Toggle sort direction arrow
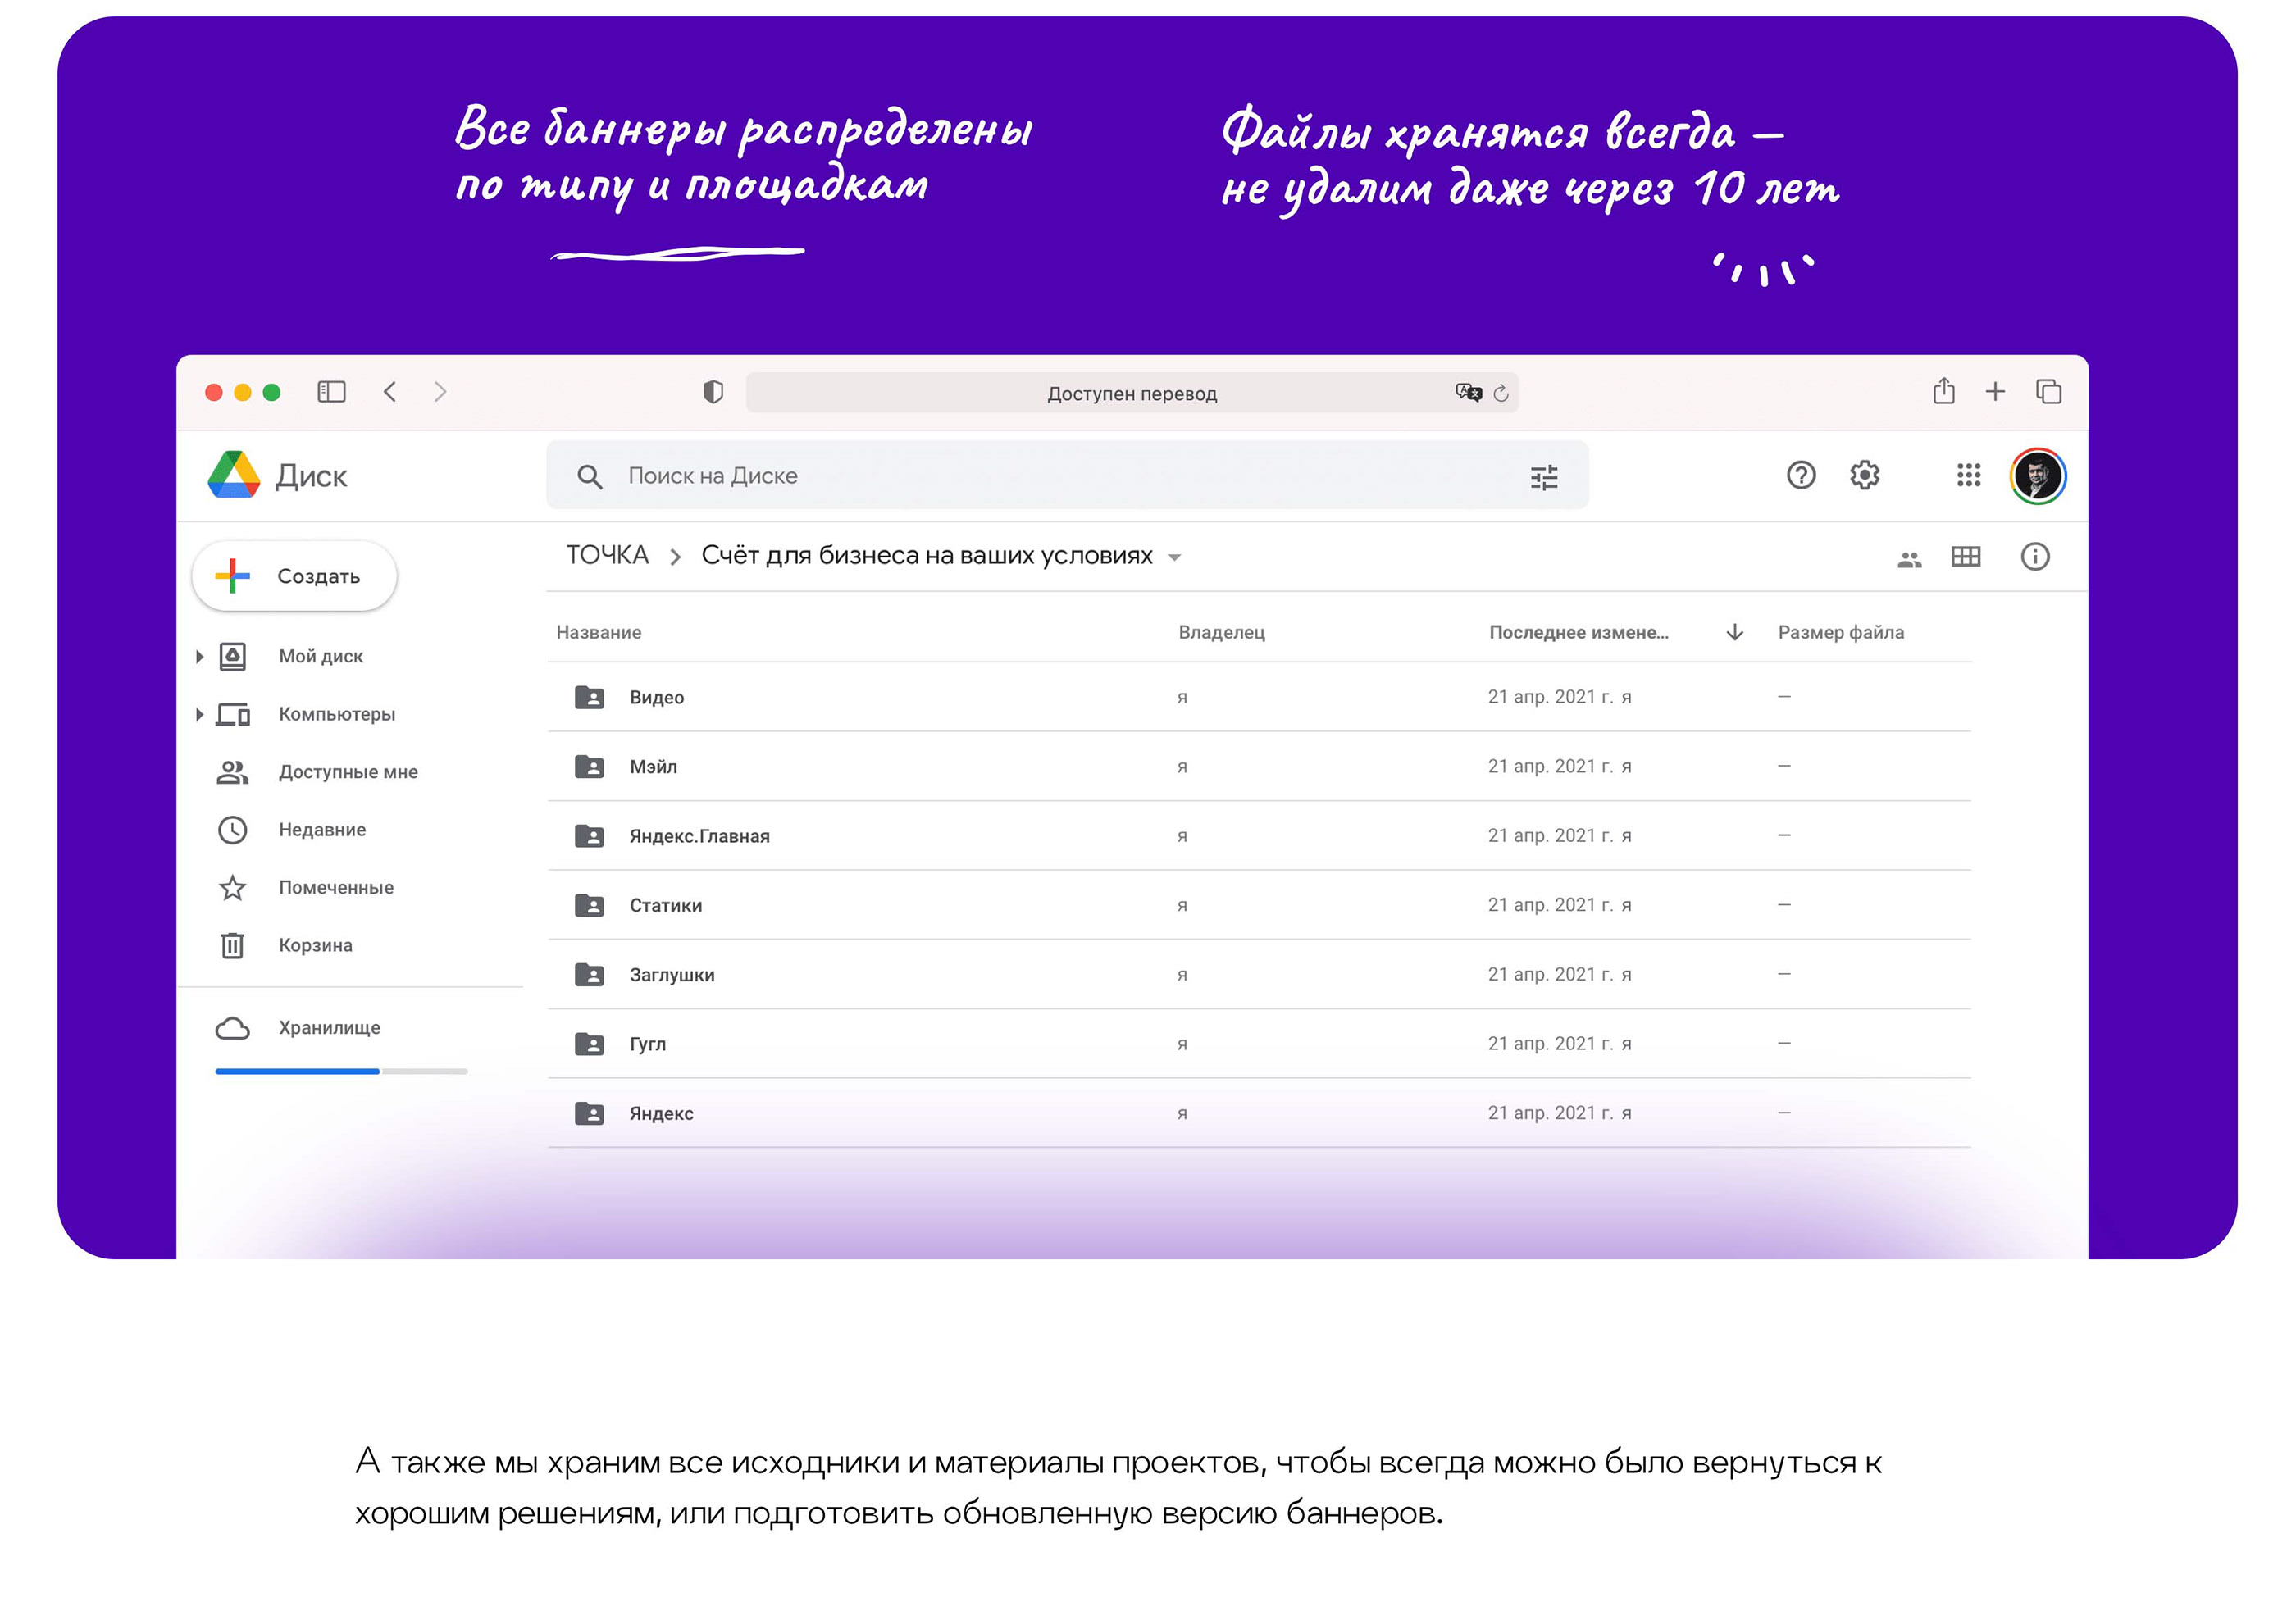 click(x=1735, y=632)
